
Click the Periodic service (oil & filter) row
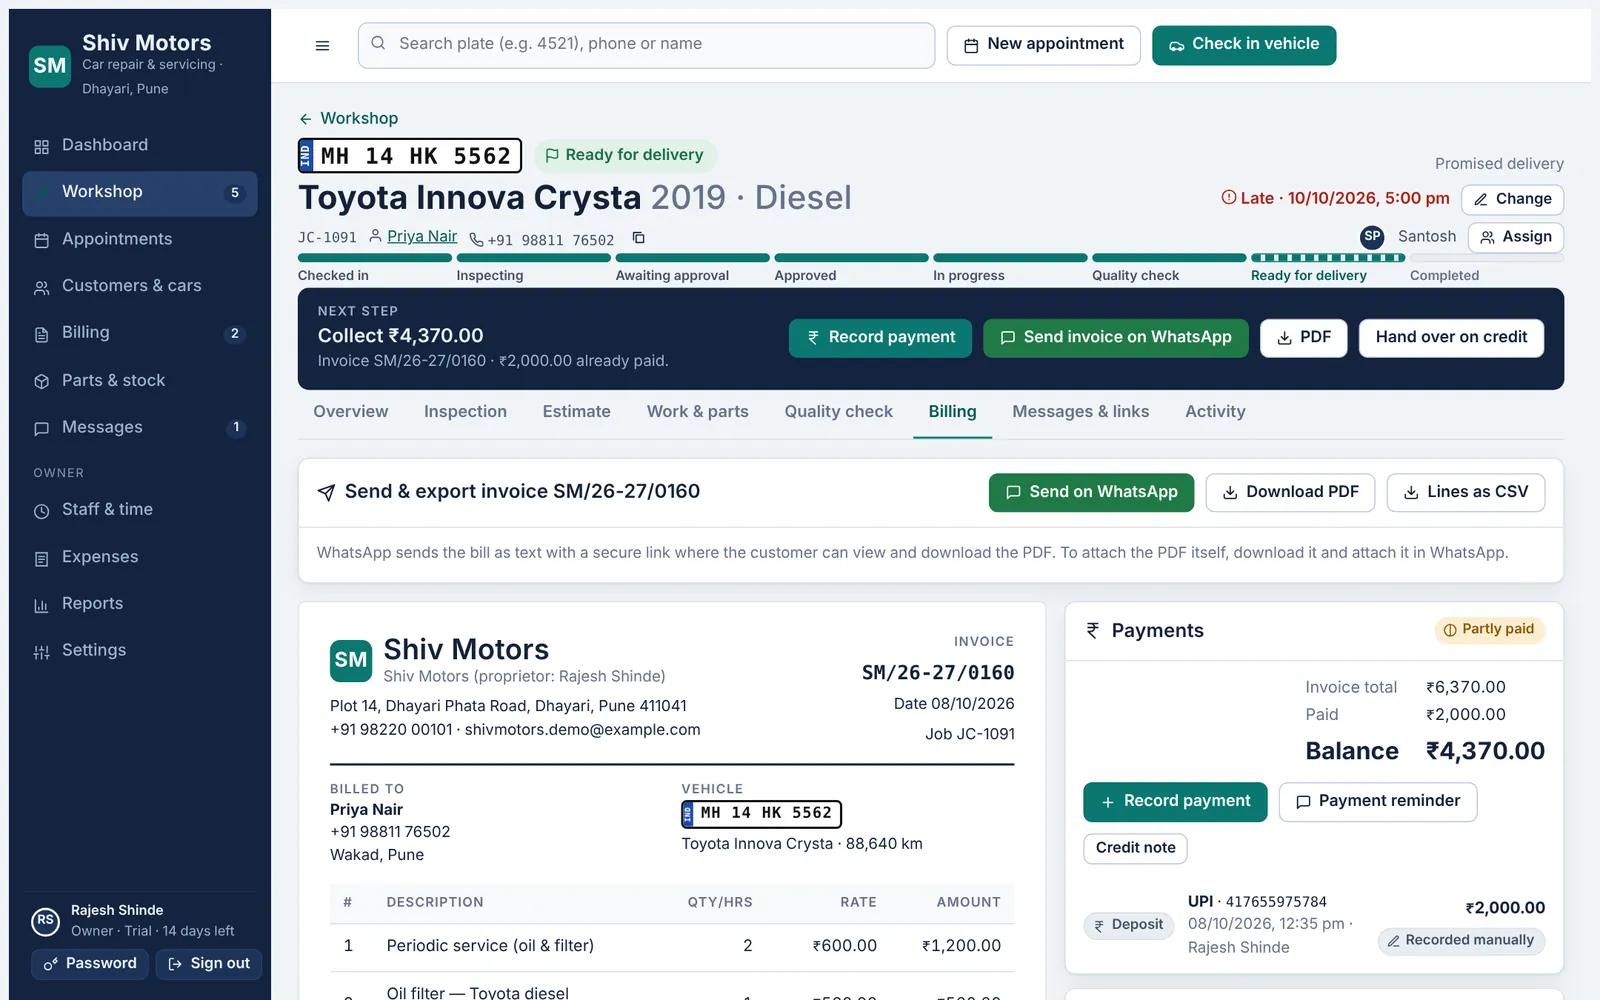672,947
